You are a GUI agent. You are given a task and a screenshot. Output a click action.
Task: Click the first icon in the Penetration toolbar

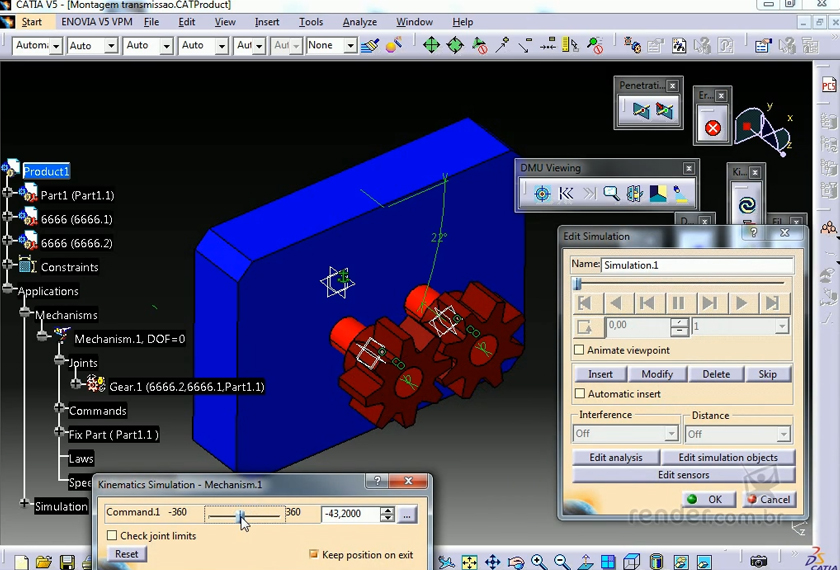[641, 112]
